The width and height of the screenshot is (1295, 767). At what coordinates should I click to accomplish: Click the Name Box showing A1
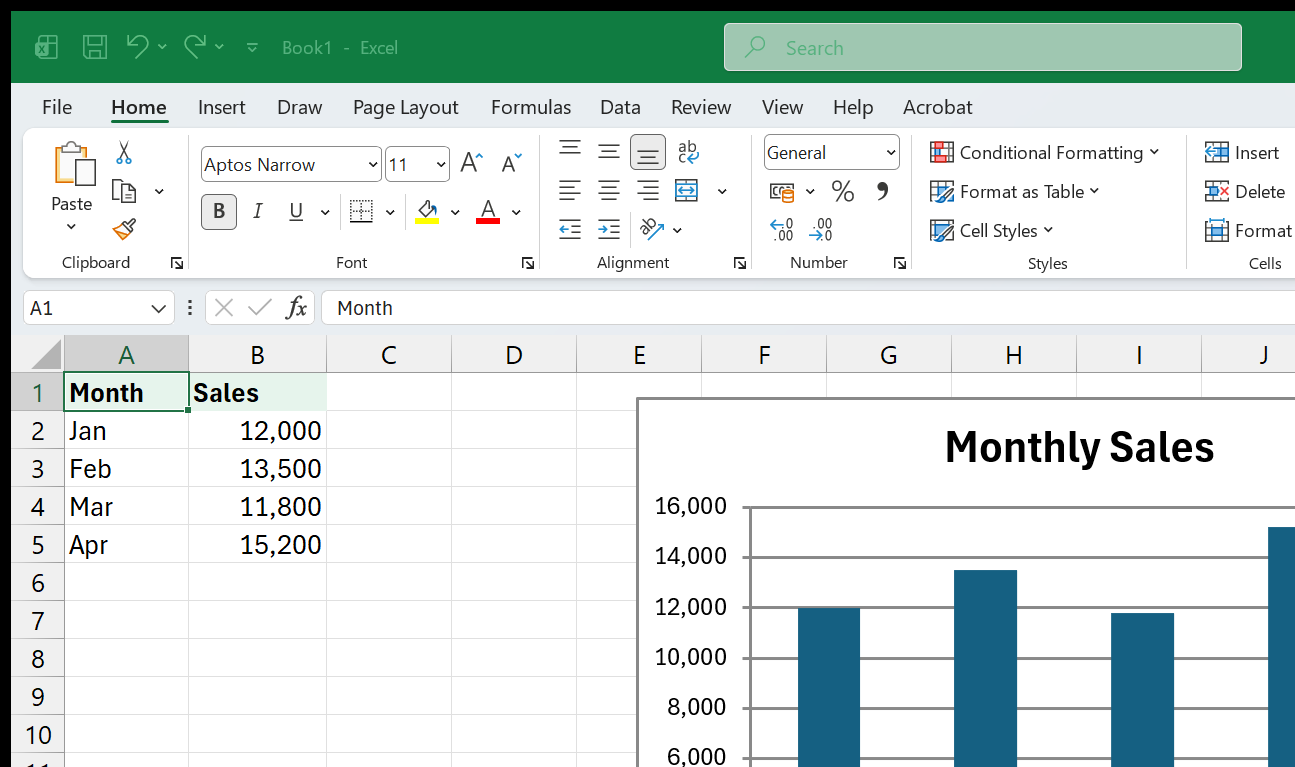(98, 308)
